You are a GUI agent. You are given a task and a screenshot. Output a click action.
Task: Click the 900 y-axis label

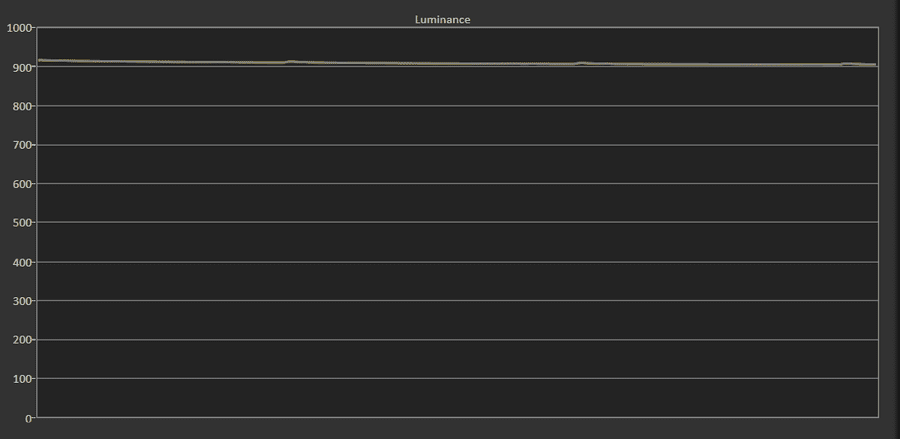[x=22, y=67]
